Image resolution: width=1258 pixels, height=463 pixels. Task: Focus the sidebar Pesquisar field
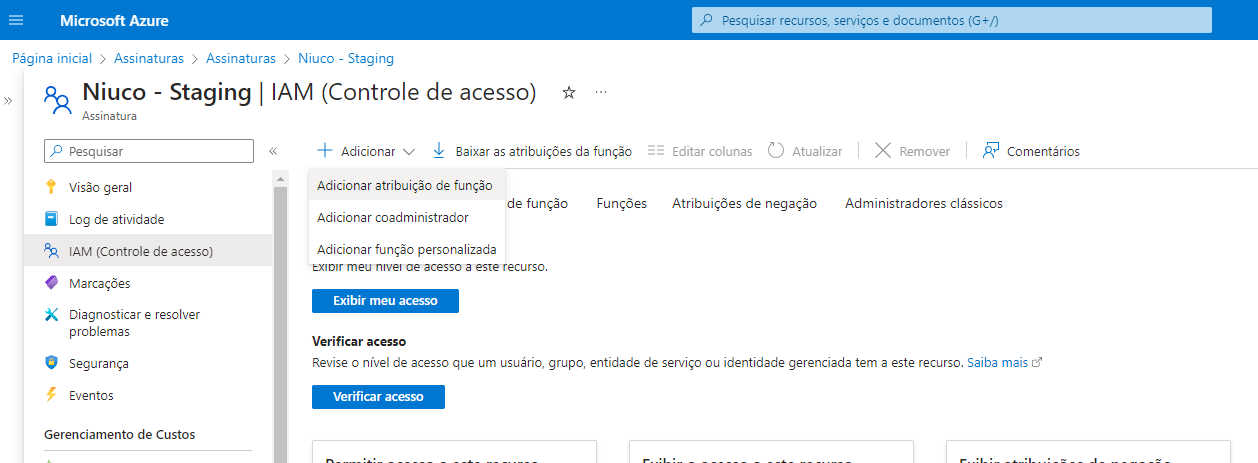click(149, 151)
